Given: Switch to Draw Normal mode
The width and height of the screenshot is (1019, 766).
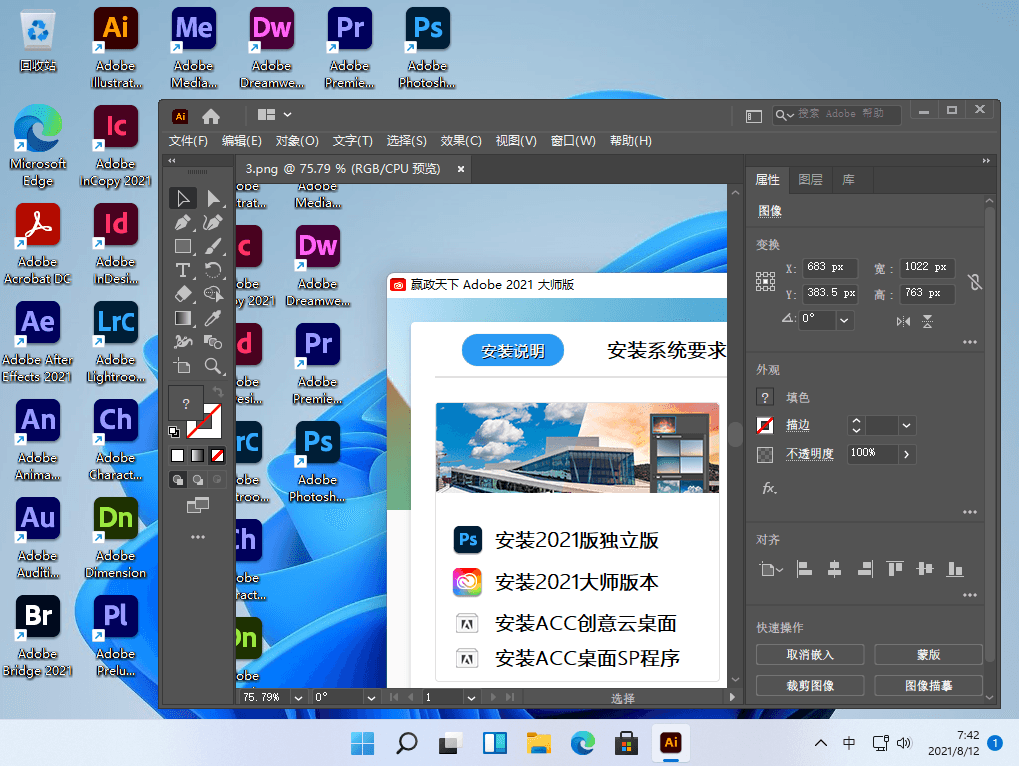Looking at the screenshot, I should tap(177, 479).
